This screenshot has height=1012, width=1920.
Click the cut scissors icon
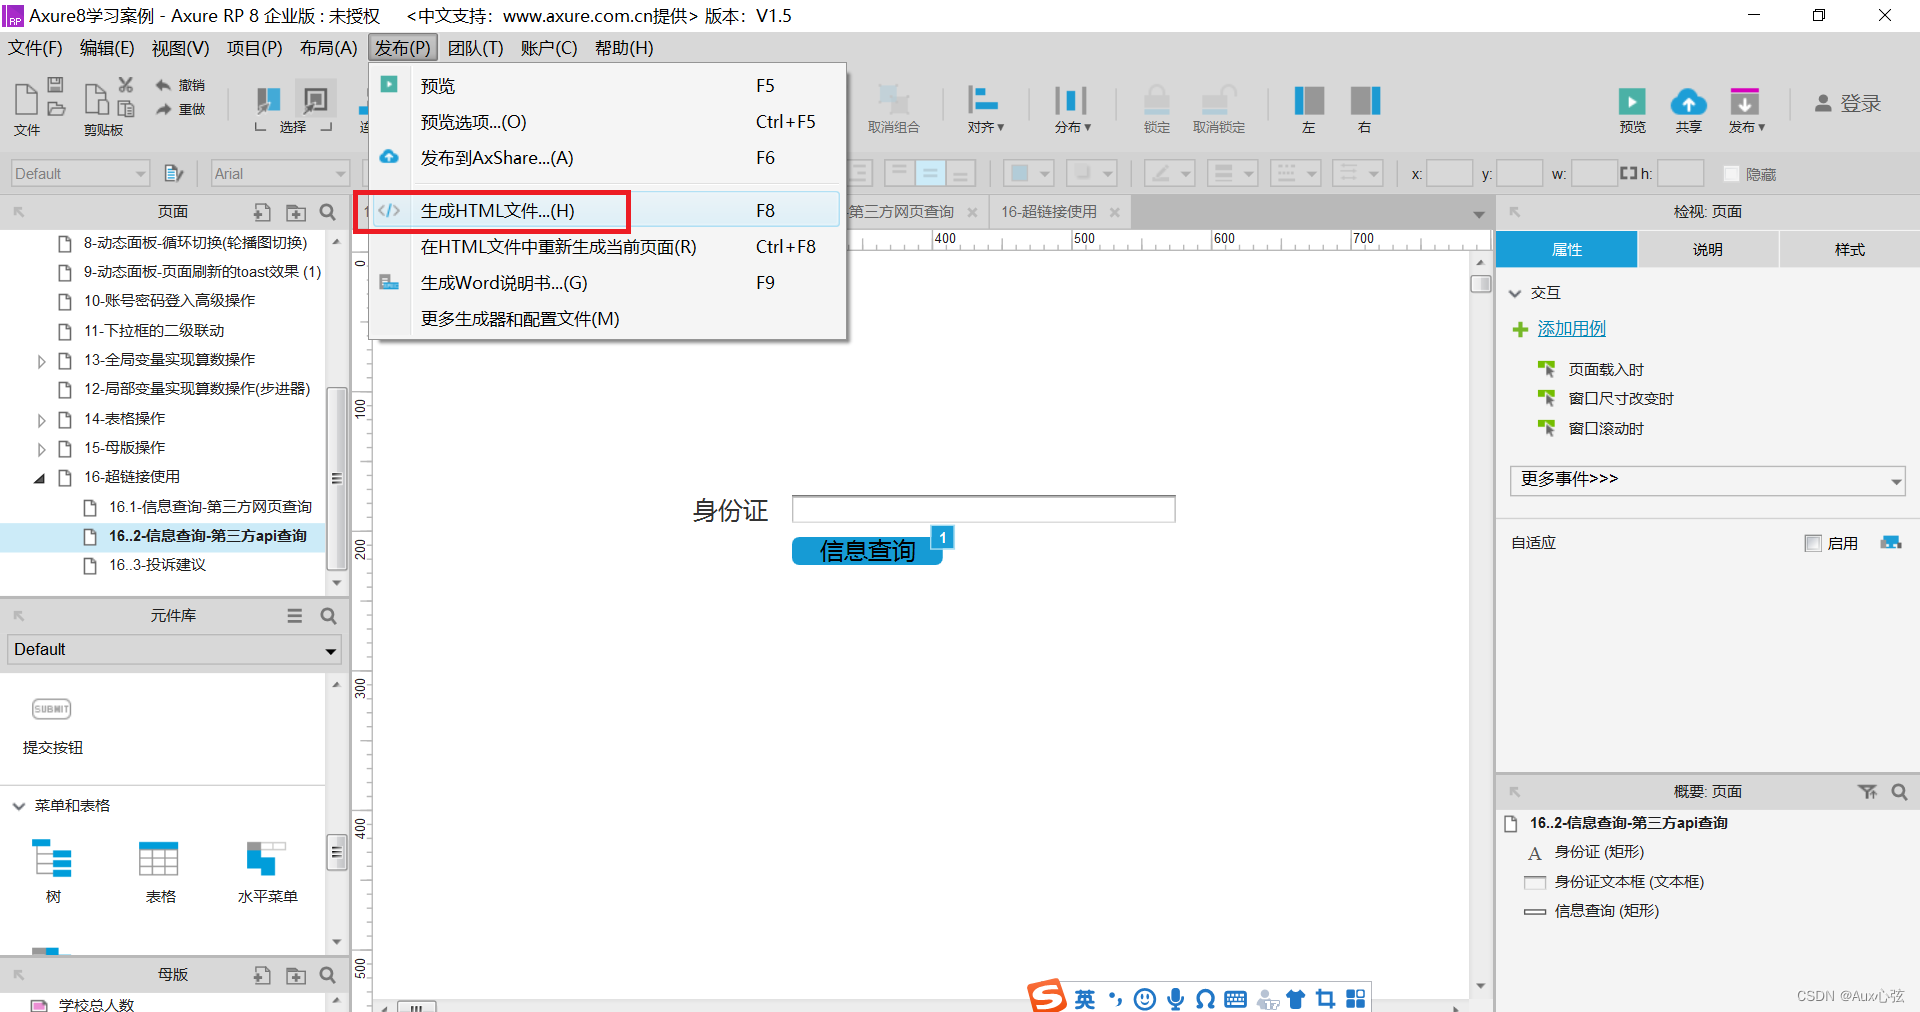tap(125, 85)
